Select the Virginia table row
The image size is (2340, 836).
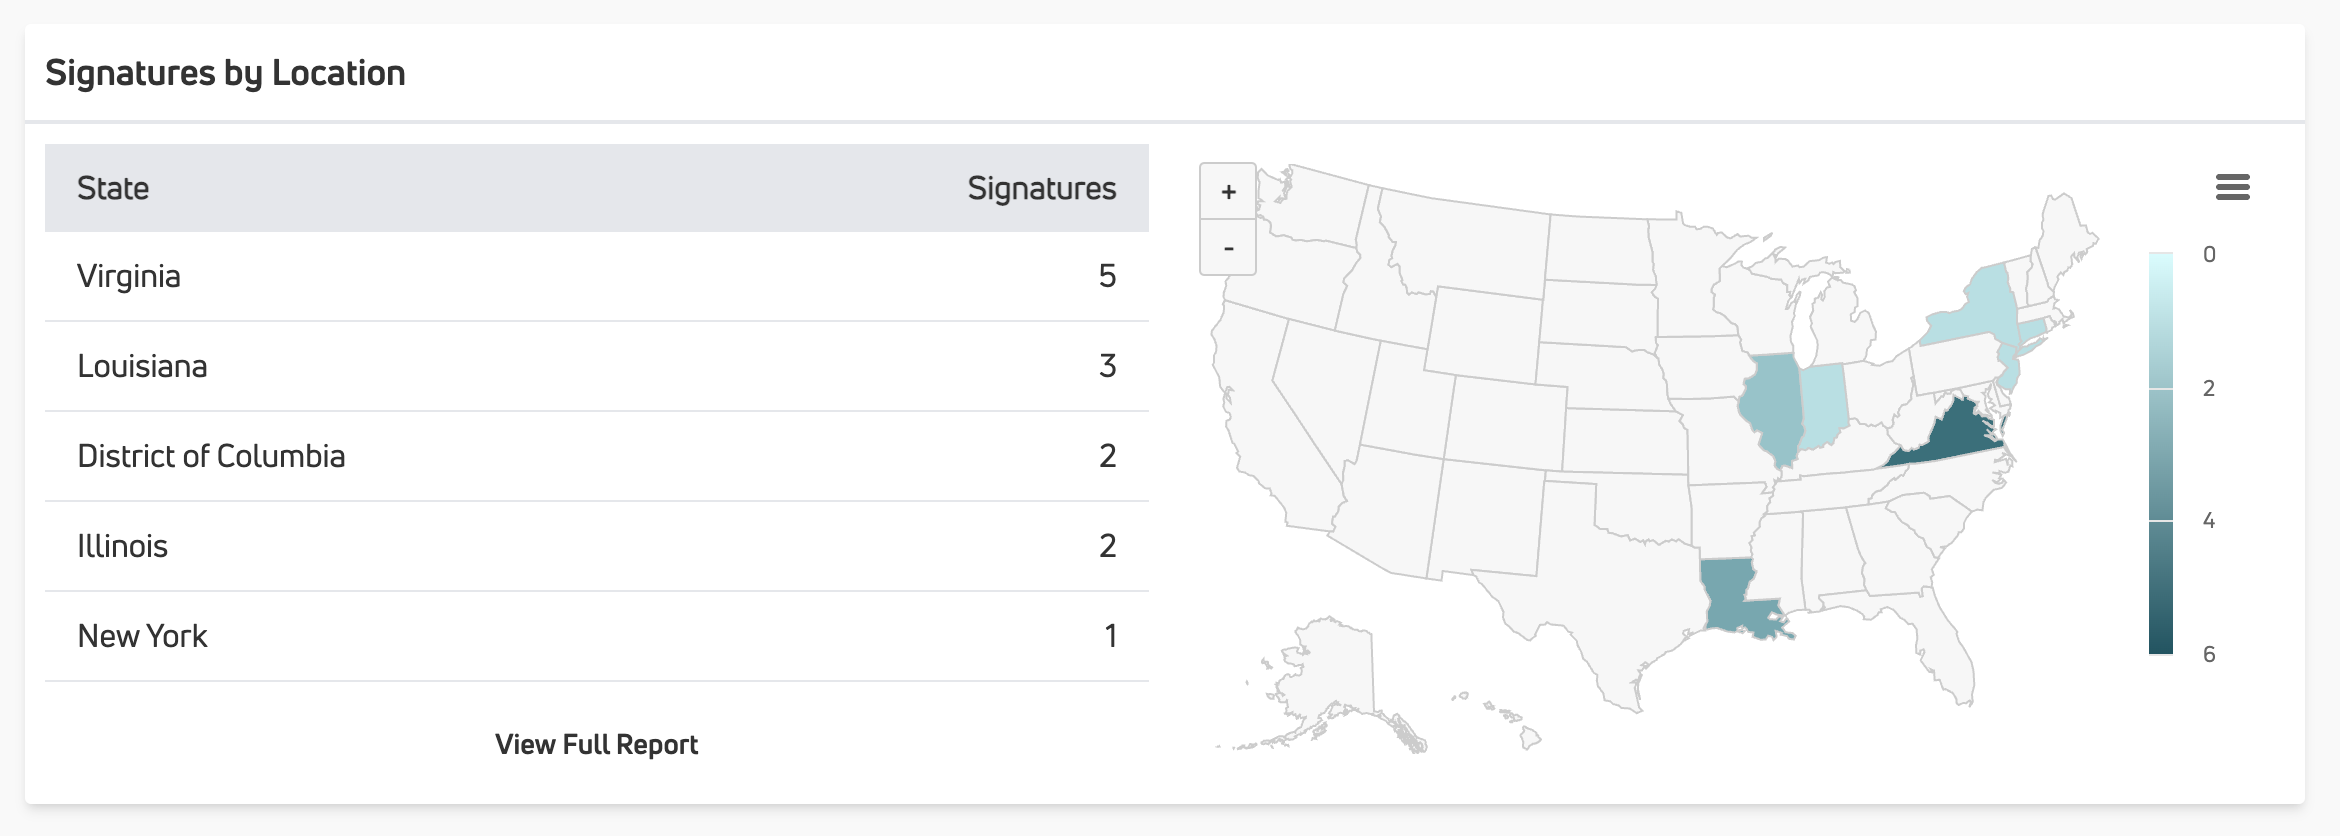pyautogui.click(x=597, y=276)
